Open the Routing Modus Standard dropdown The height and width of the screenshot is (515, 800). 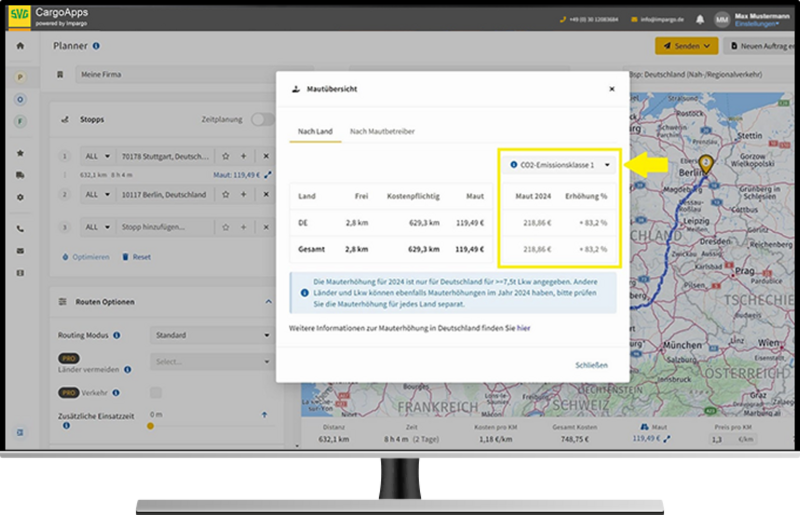(x=211, y=335)
